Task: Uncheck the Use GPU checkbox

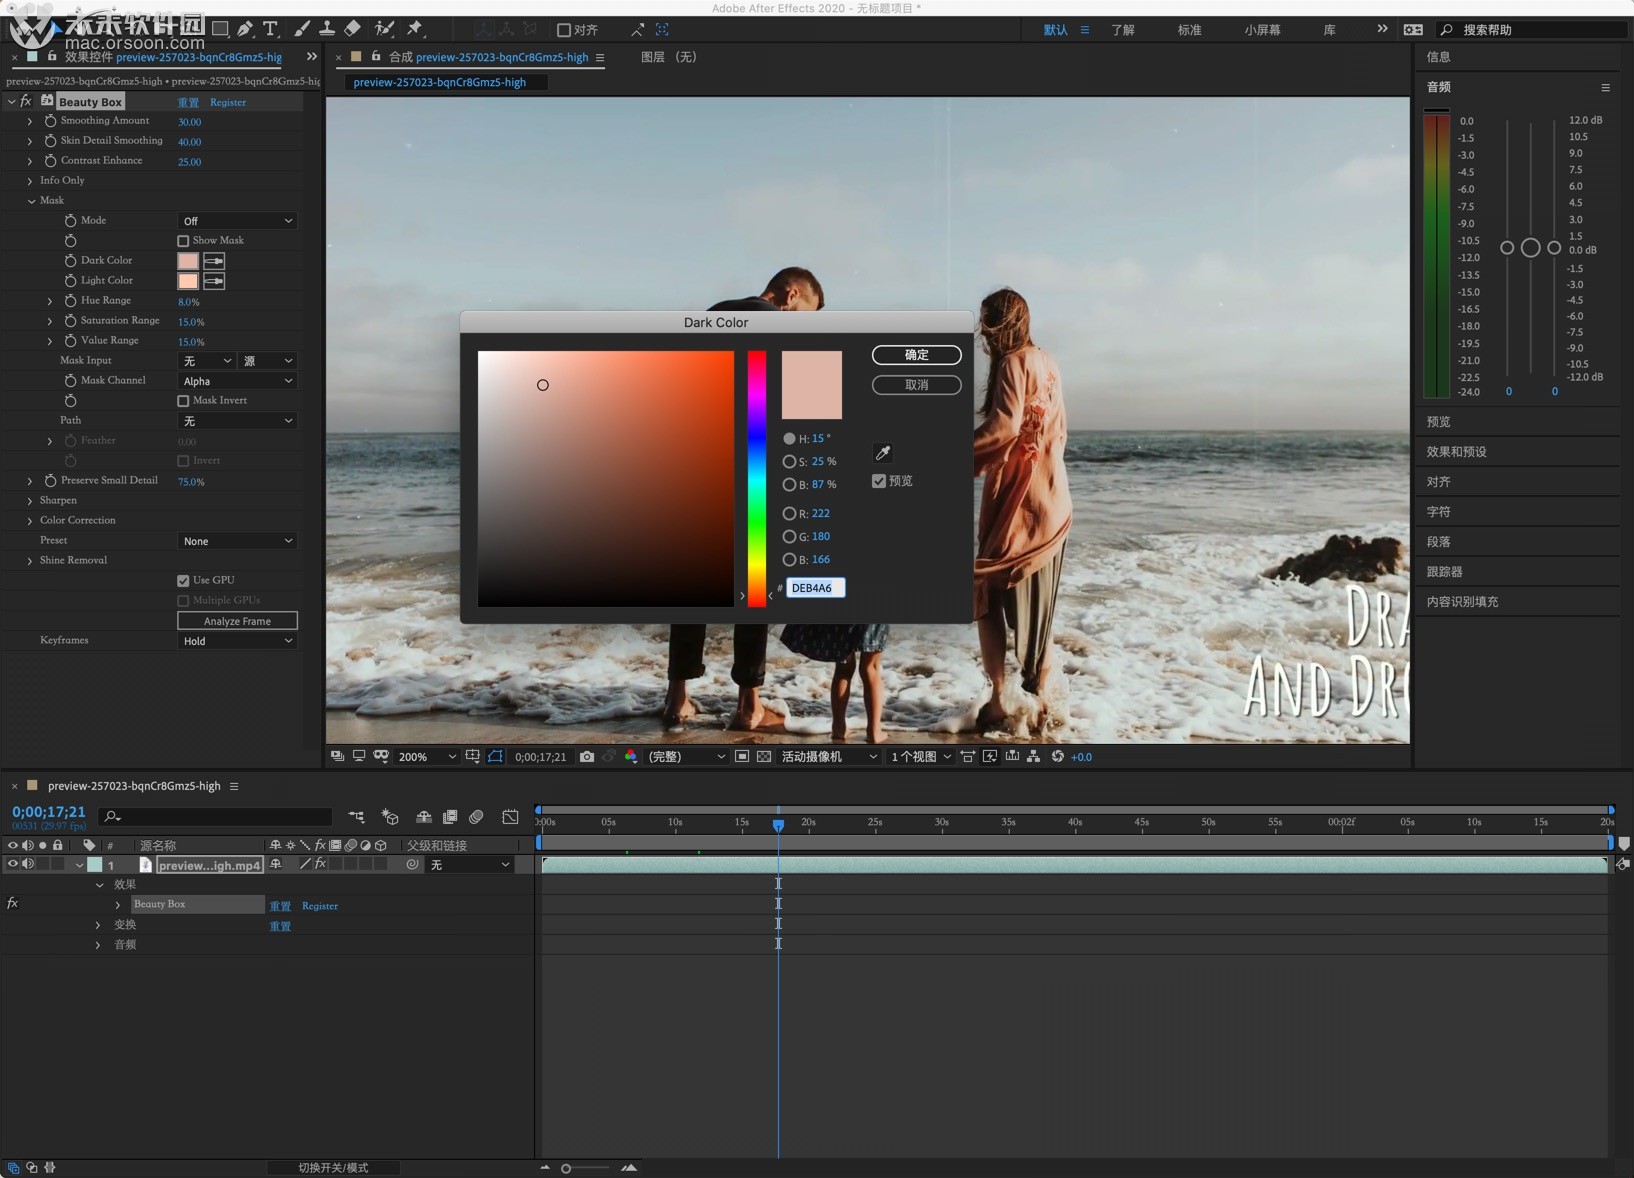Action: click(183, 581)
